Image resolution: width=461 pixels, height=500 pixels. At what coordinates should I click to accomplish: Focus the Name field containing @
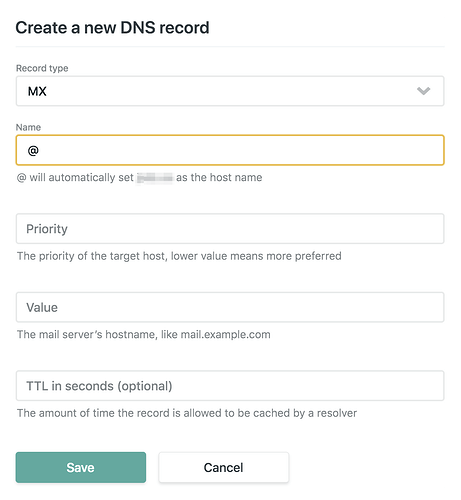click(230, 150)
